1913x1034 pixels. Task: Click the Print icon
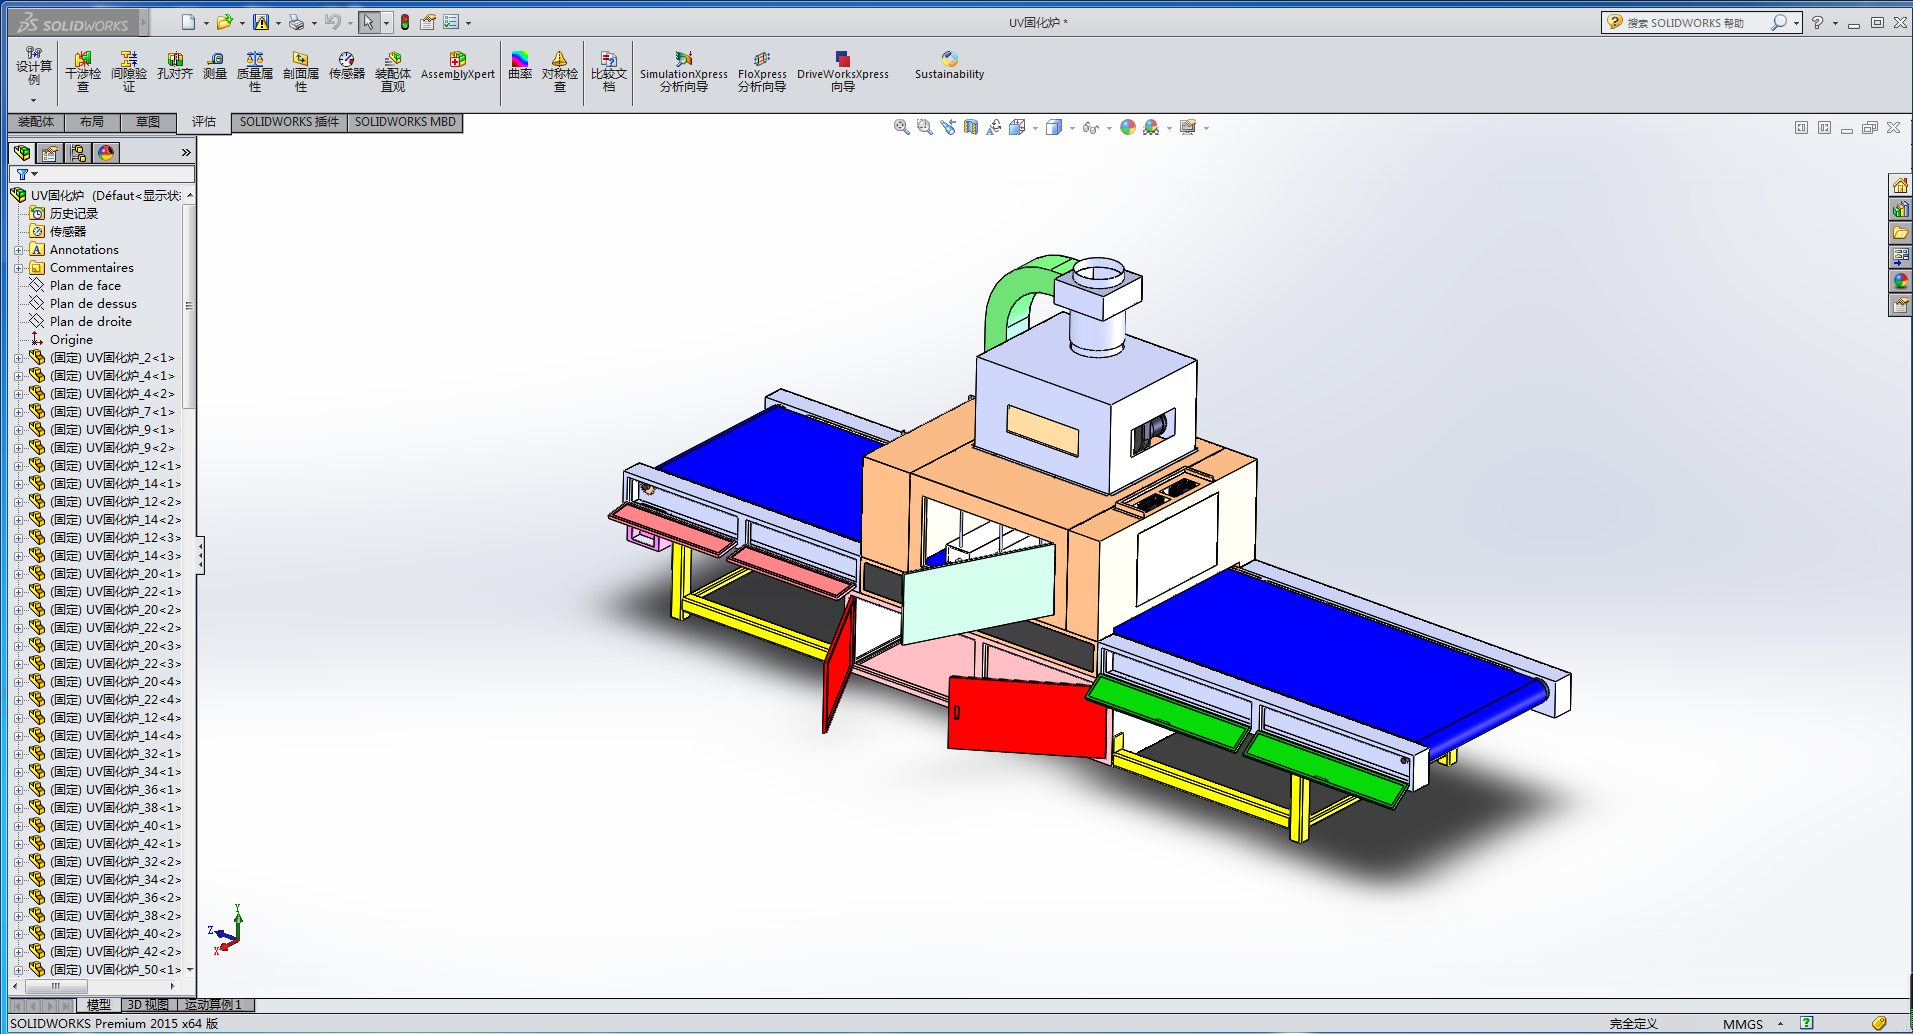pyautogui.click(x=296, y=22)
